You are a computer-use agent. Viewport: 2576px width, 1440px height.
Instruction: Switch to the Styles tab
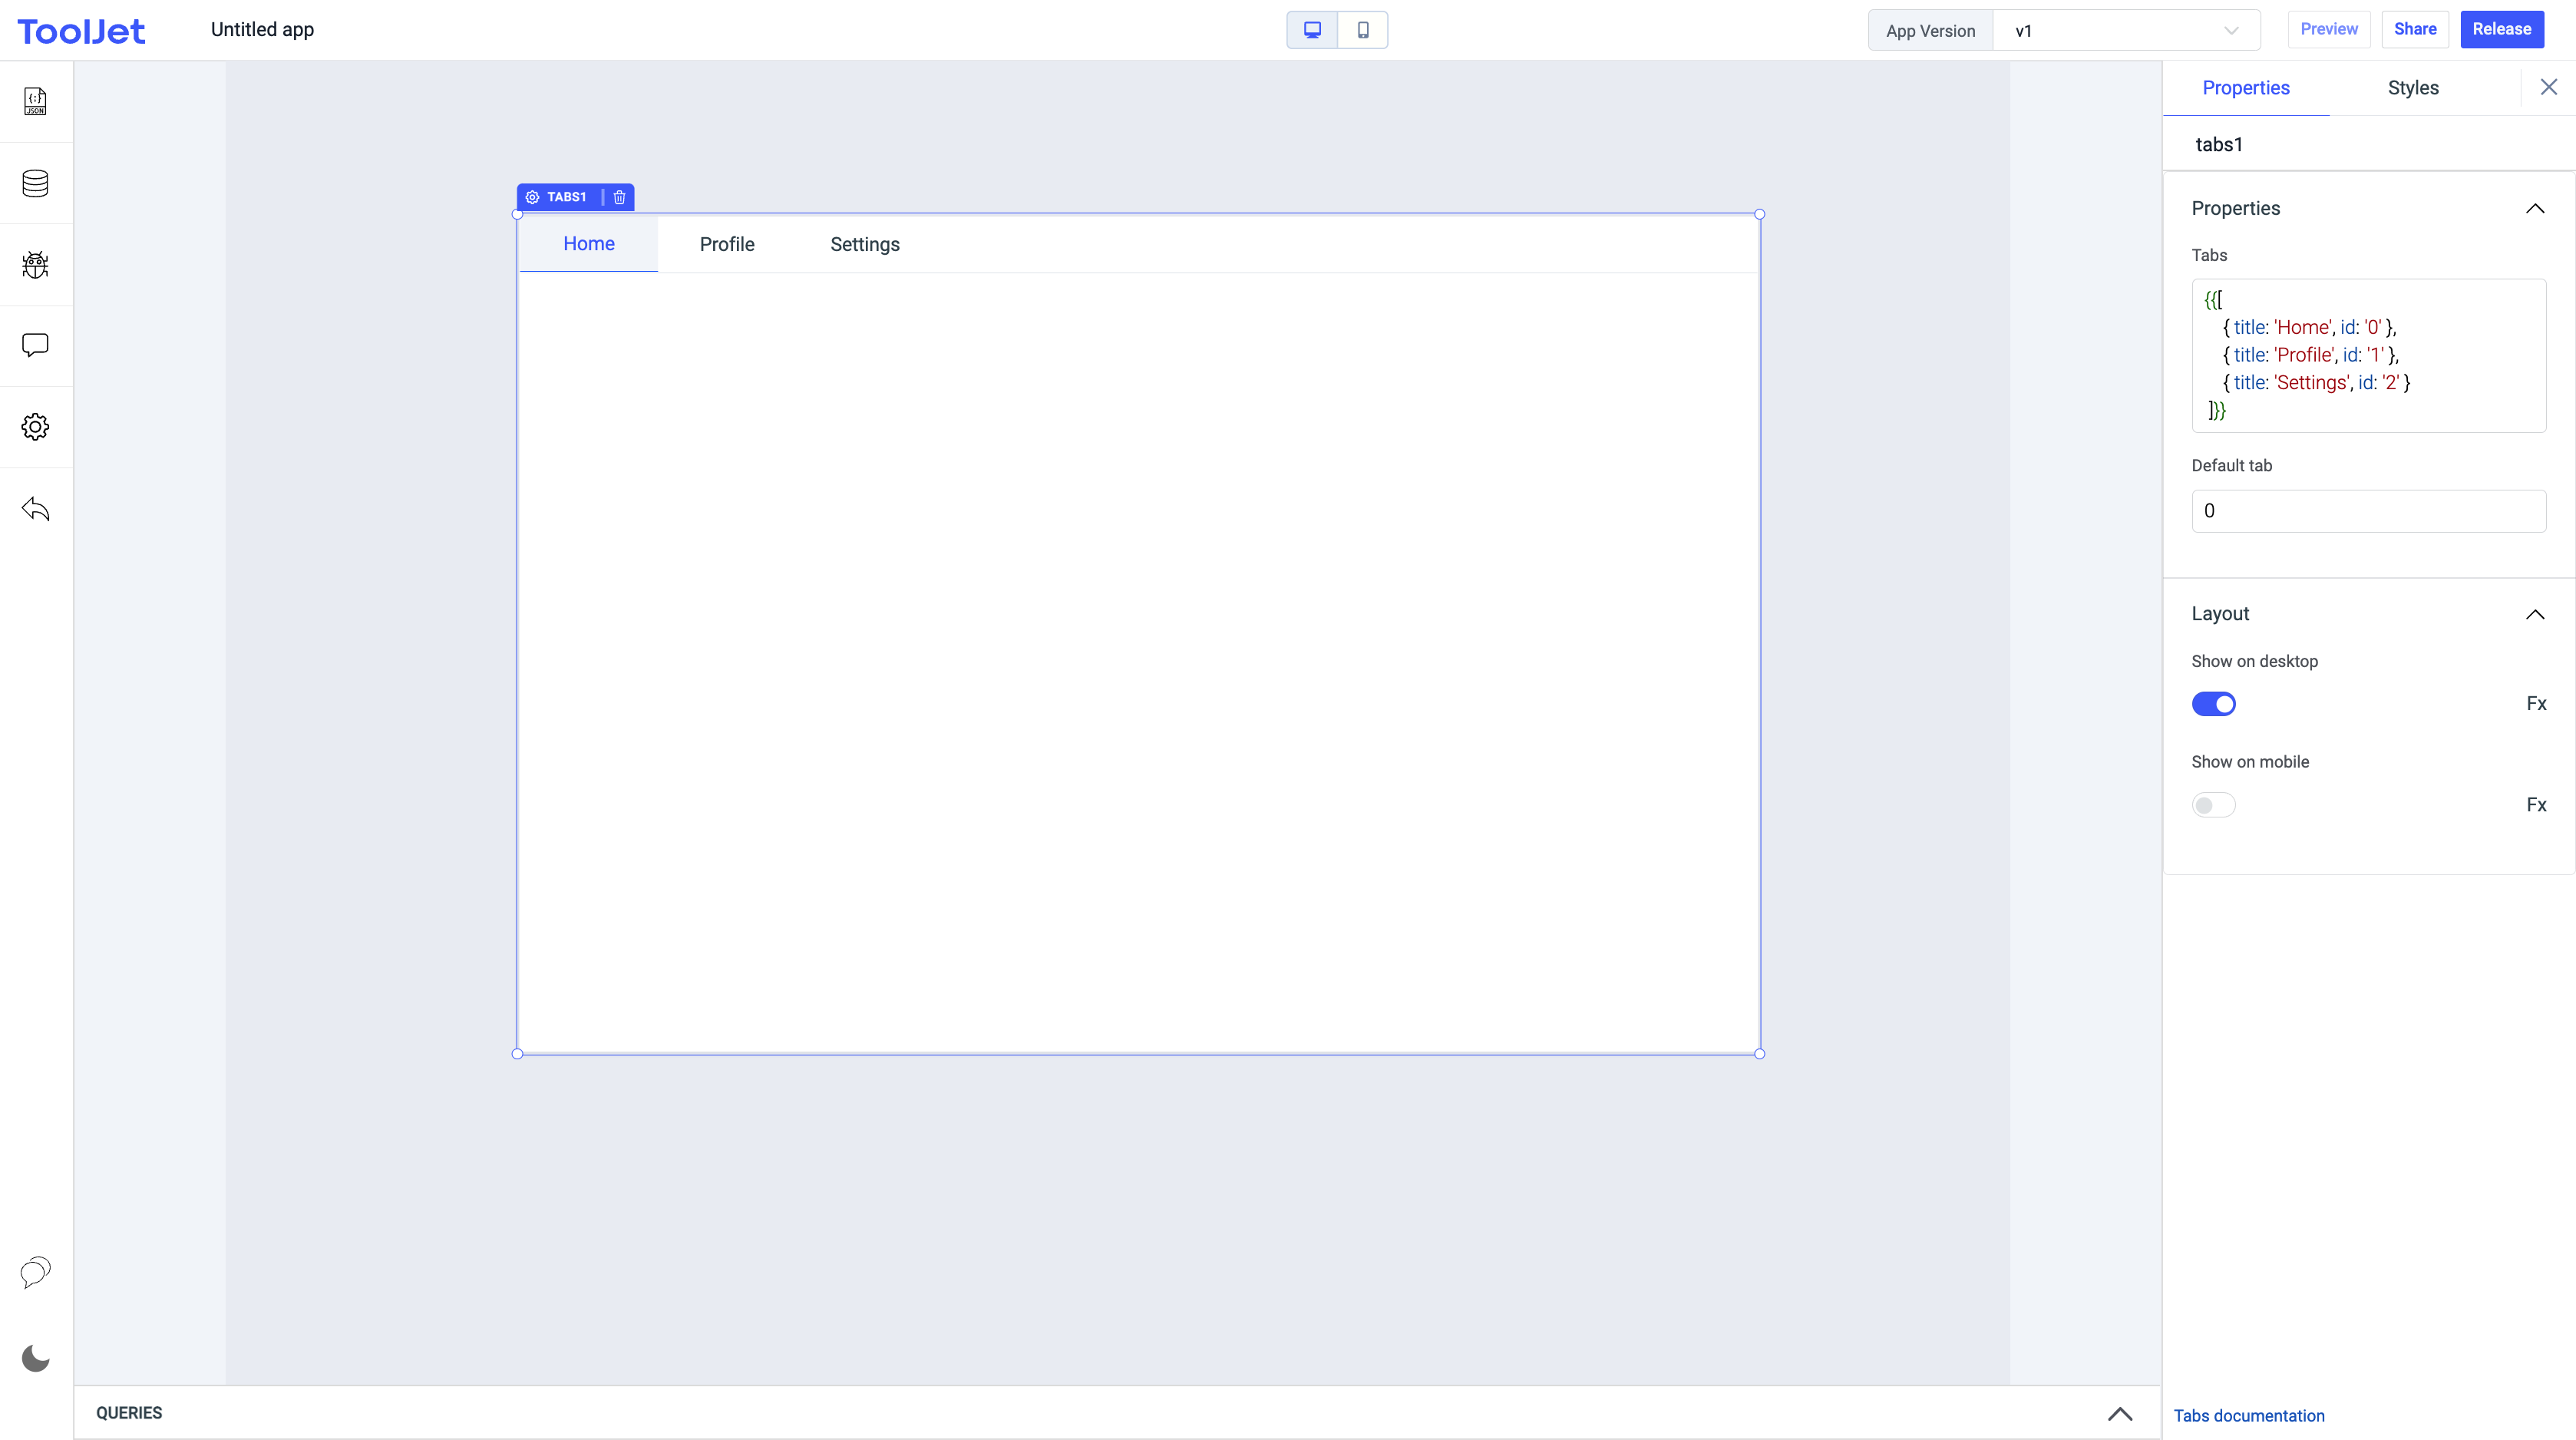pos(2413,87)
